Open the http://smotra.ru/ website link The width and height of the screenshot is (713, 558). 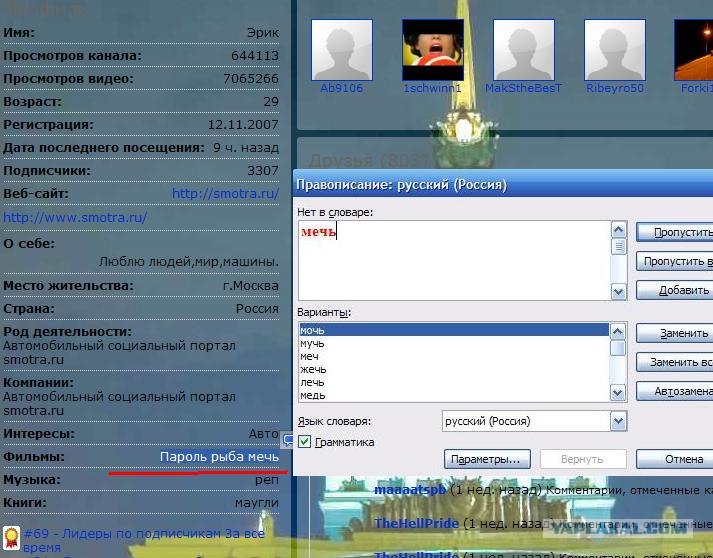click(x=225, y=194)
